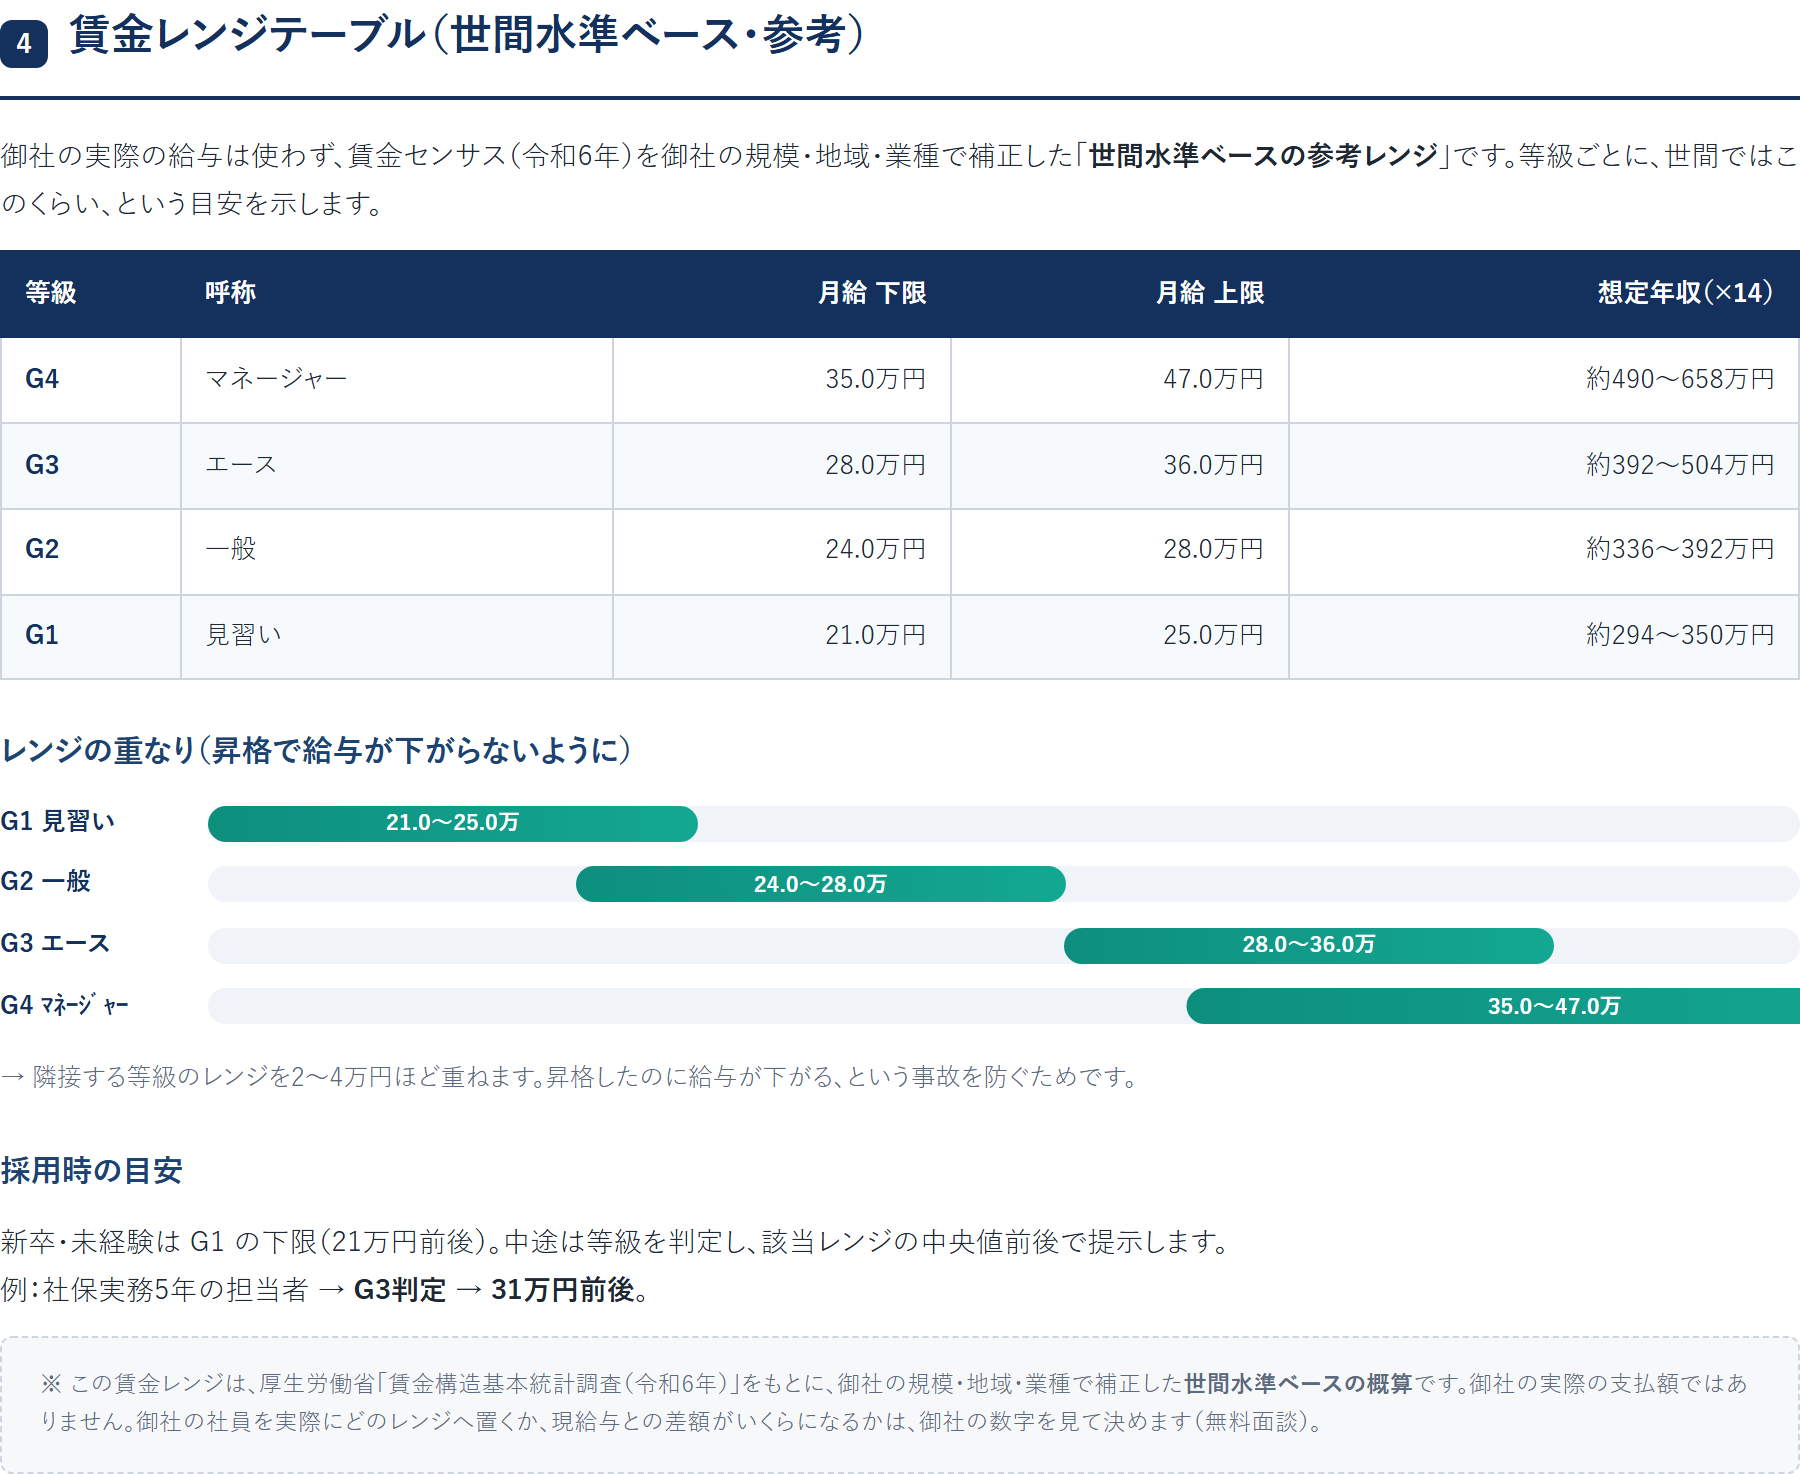This screenshot has width=1800, height=1474.
Task: Click the bold text G3判定
Action: pyautogui.click(x=400, y=1290)
